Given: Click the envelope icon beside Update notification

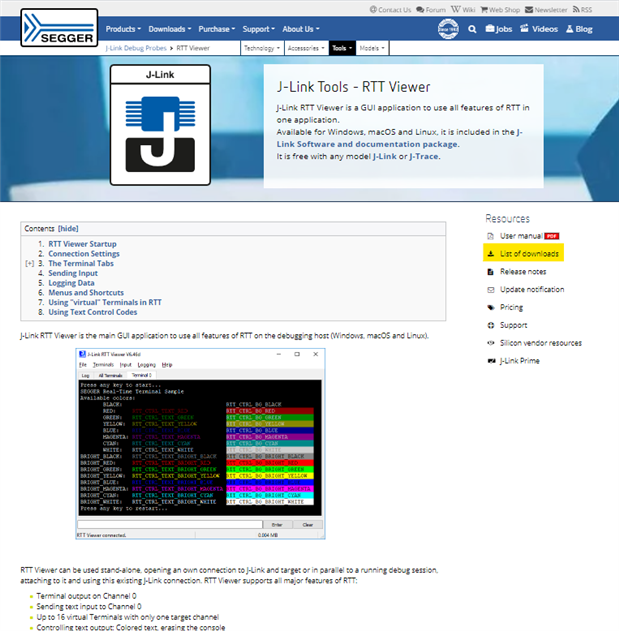Looking at the screenshot, I should (x=491, y=290).
